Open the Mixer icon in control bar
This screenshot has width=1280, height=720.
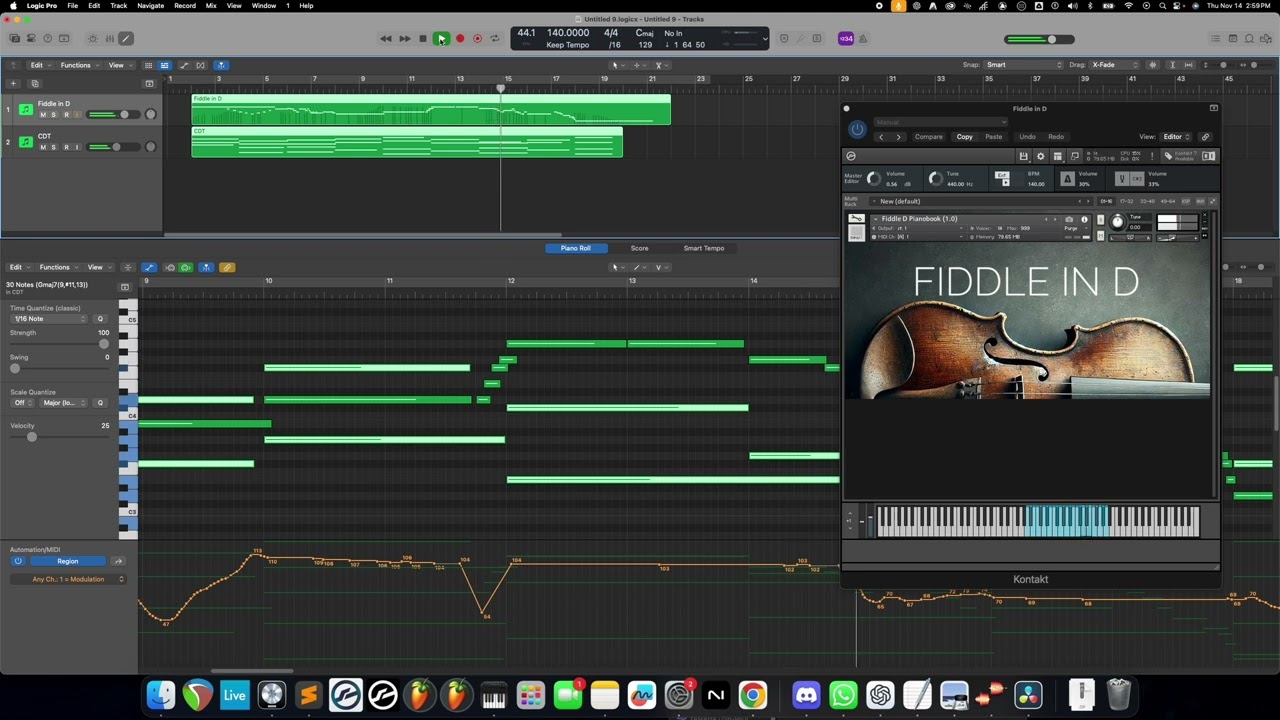click(109, 39)
